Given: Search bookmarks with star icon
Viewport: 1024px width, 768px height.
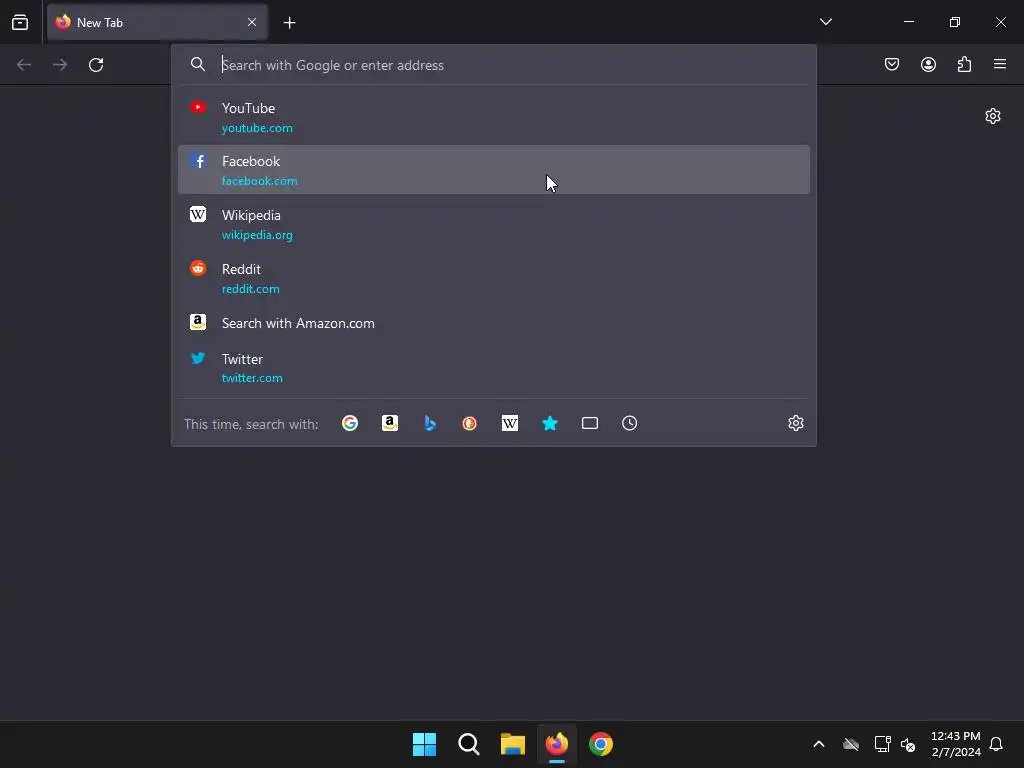Looking at the screenshot, I should pyautogui.click(x=550, y=423).
